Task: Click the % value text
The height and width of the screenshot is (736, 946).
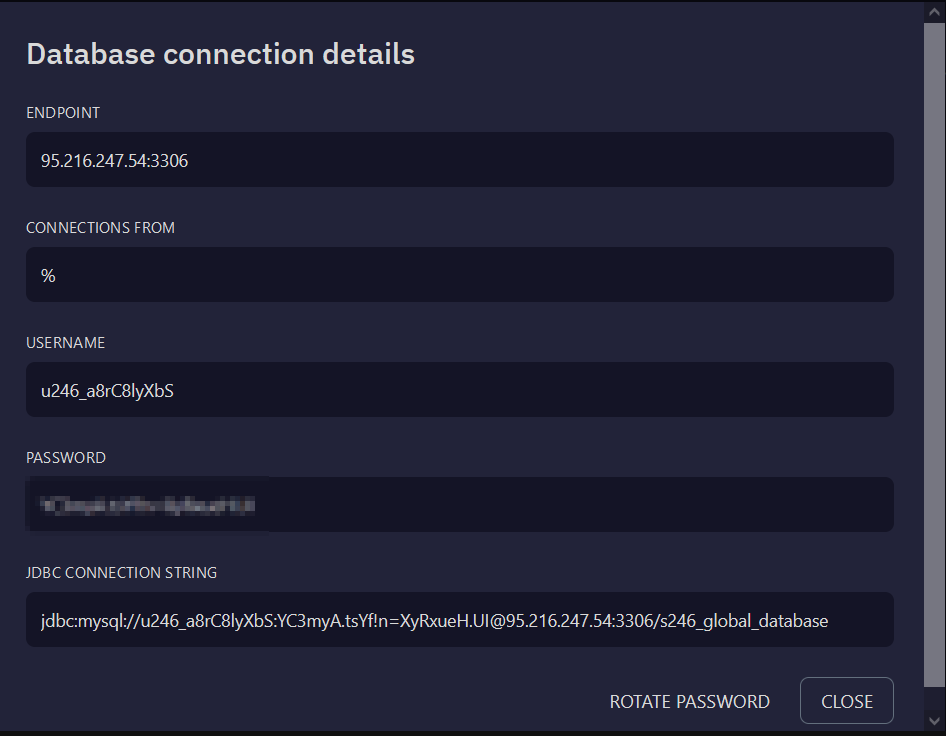Action: [48, 275]
